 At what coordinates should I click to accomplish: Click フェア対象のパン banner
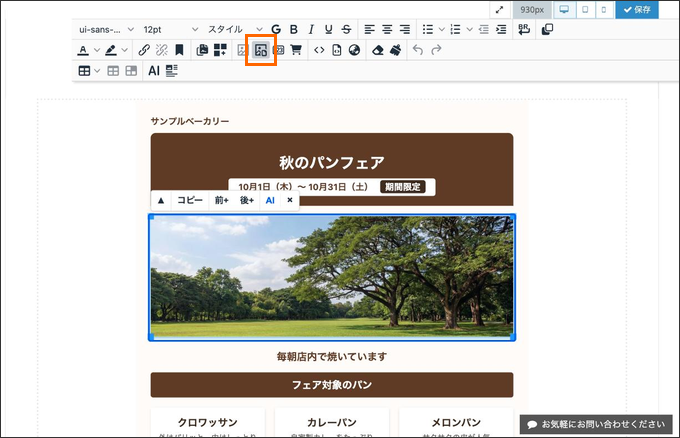[x=332, y=385]
